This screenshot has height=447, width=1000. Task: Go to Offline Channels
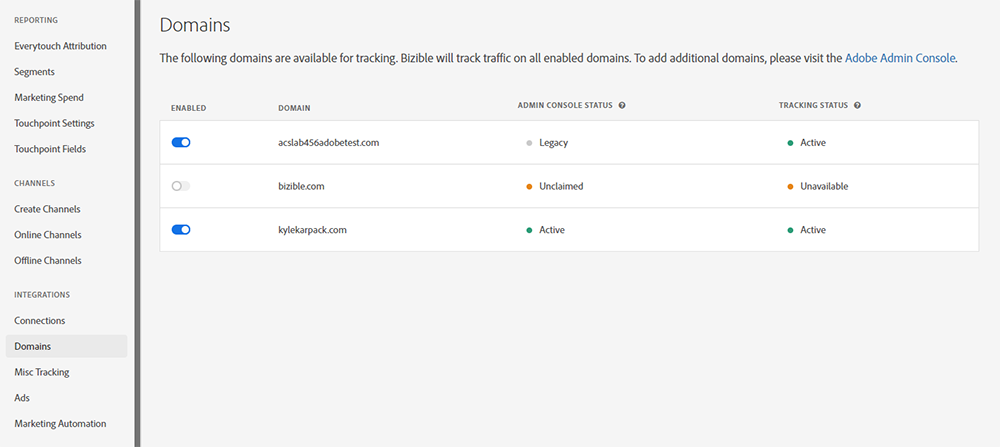click(x=47, y=261)
